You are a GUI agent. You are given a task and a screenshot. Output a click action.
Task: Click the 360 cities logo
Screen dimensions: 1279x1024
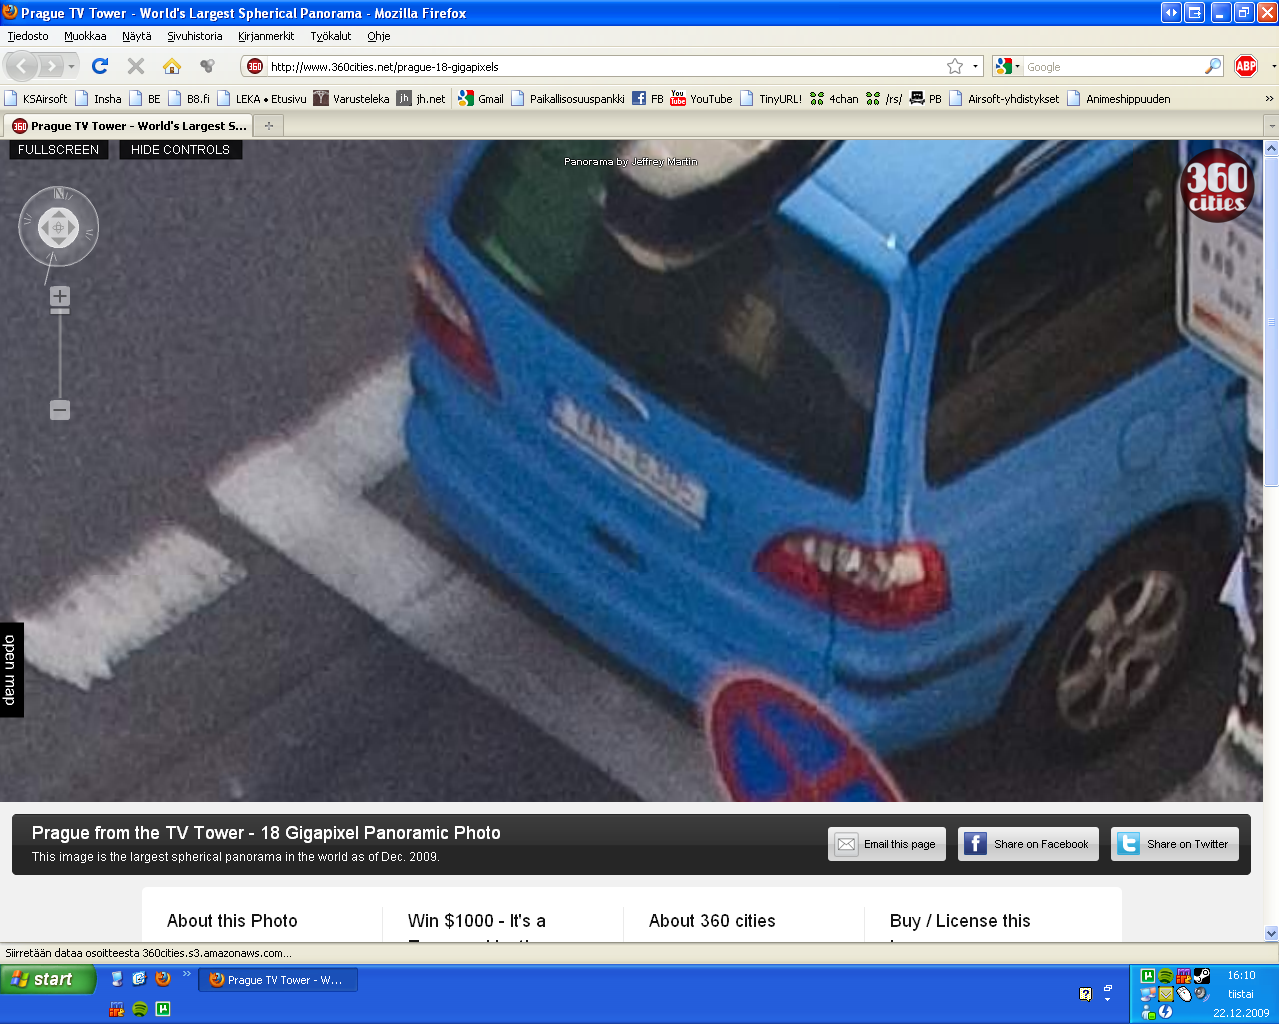coord(1216,185)
